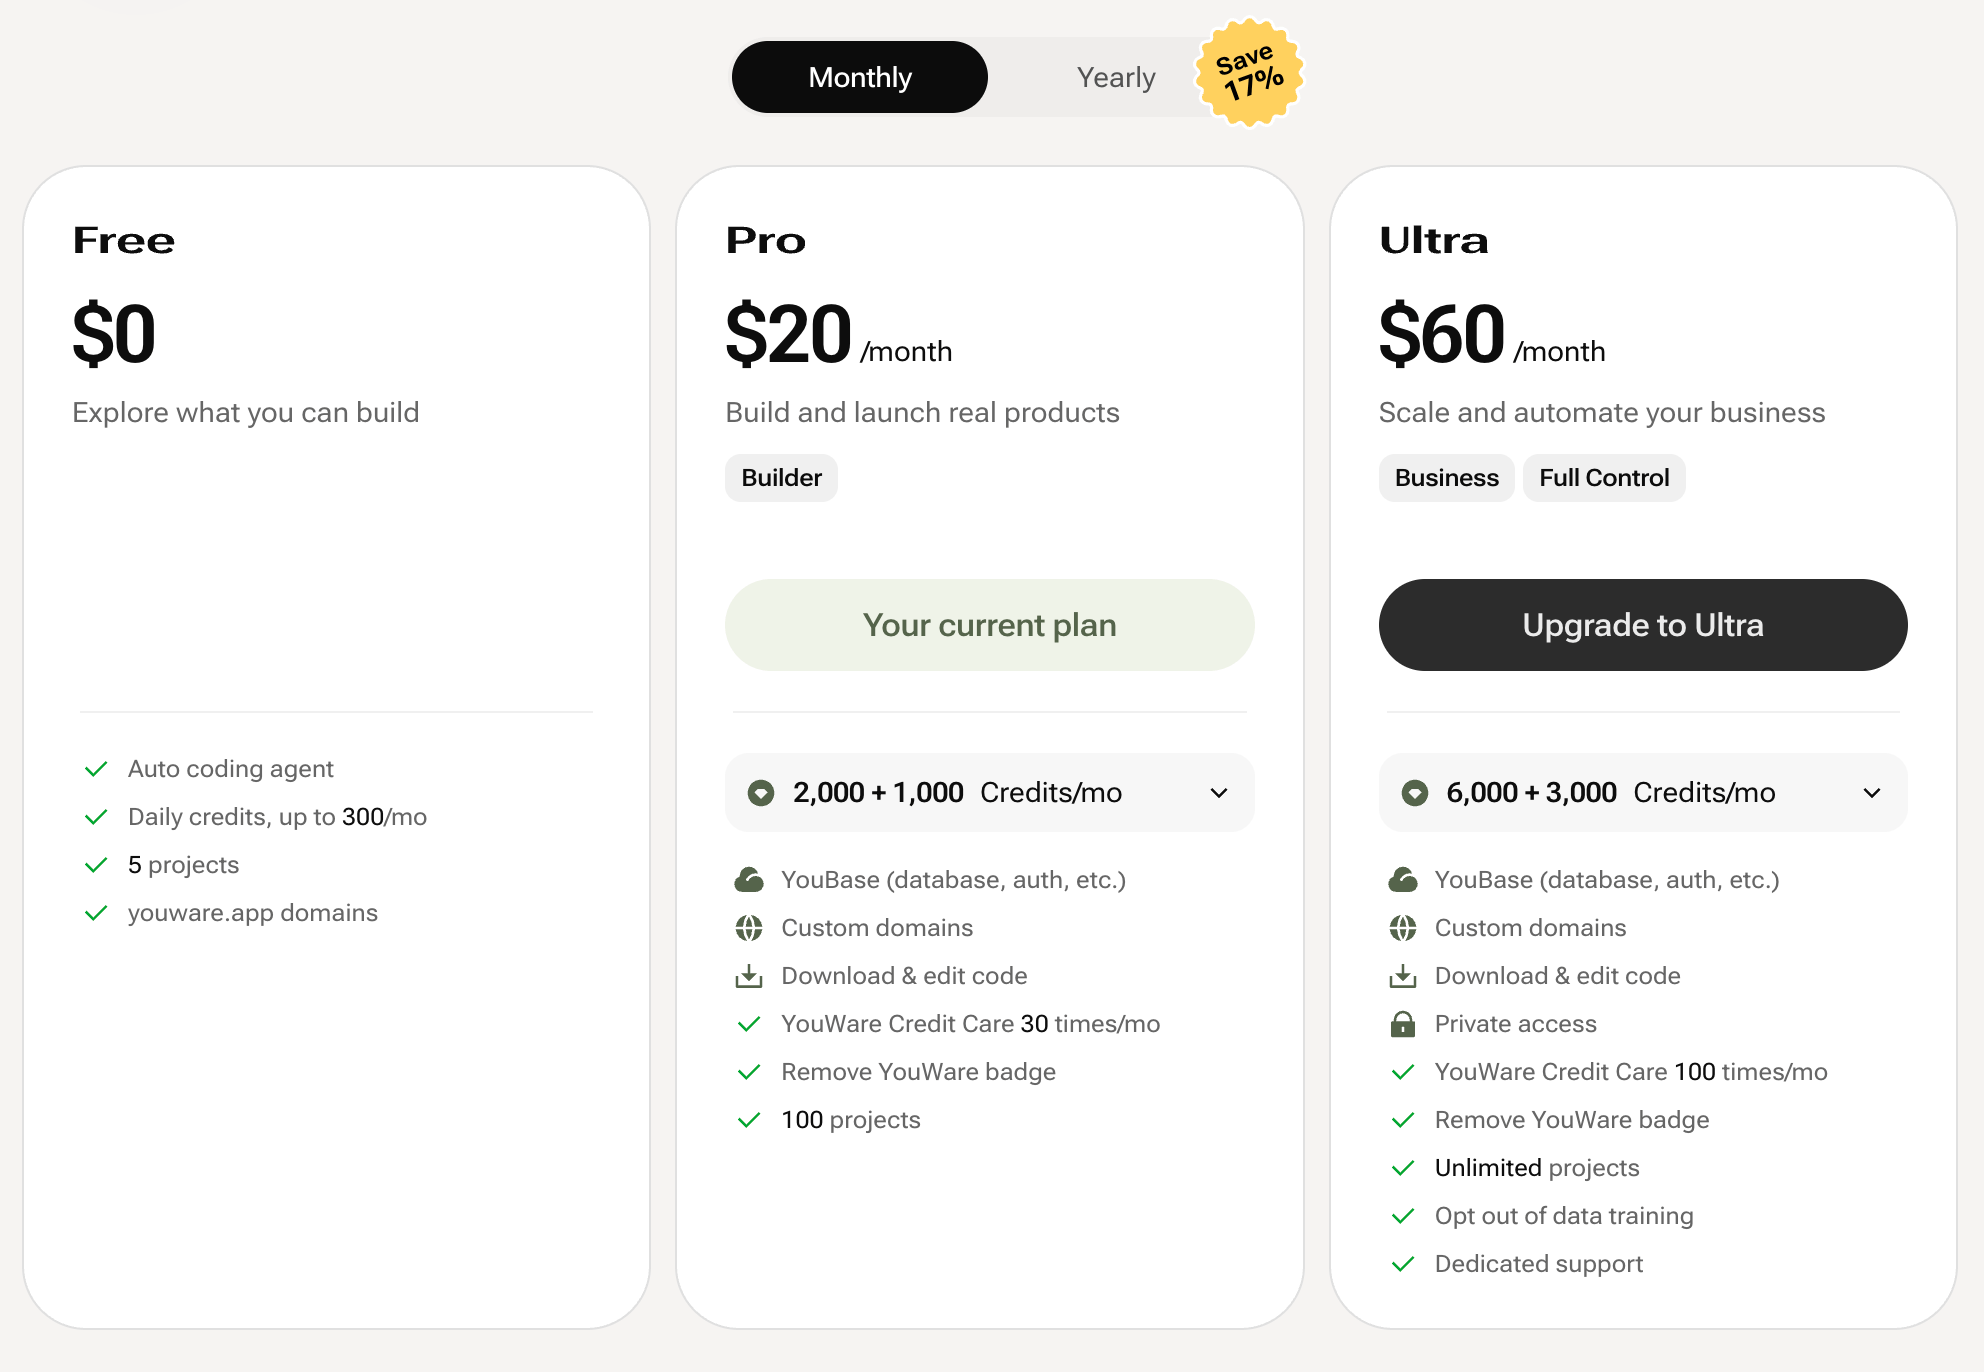The width and height of the screenshot is (1984, 1372).
Task: Switch billing to Monthly
Action: point(860,77)
